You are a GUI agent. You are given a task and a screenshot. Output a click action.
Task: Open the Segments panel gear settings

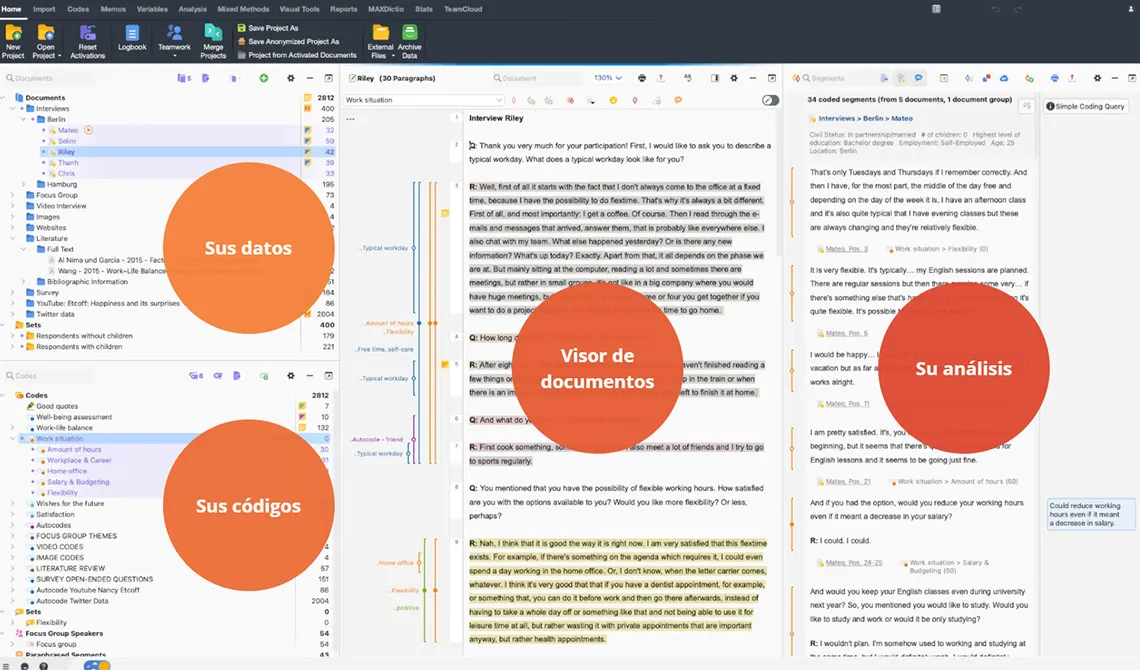point(1097,78)
